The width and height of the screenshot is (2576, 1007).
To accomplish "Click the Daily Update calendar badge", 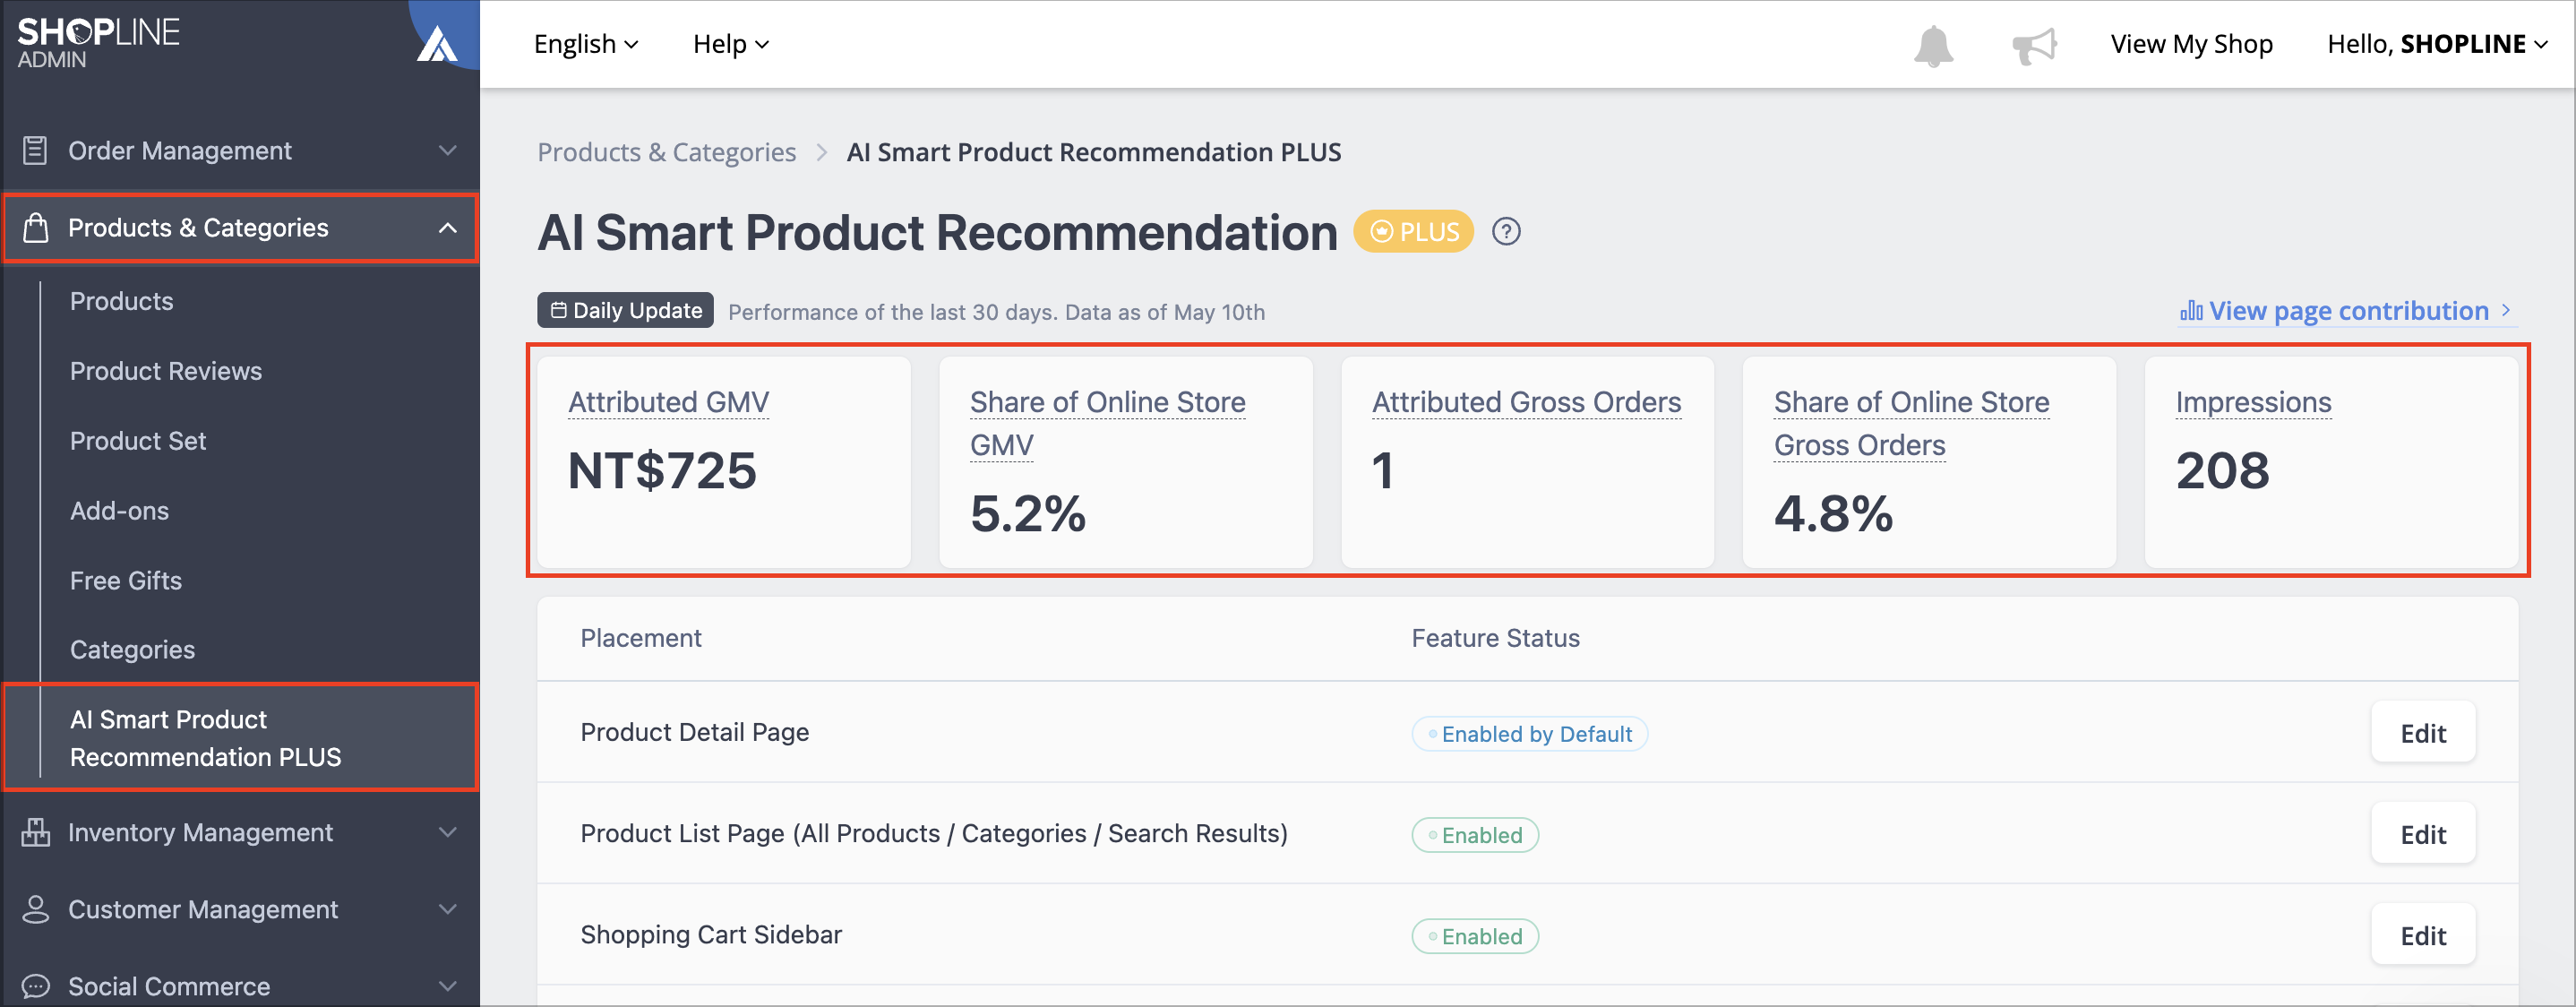I will [x=625, y=310].
